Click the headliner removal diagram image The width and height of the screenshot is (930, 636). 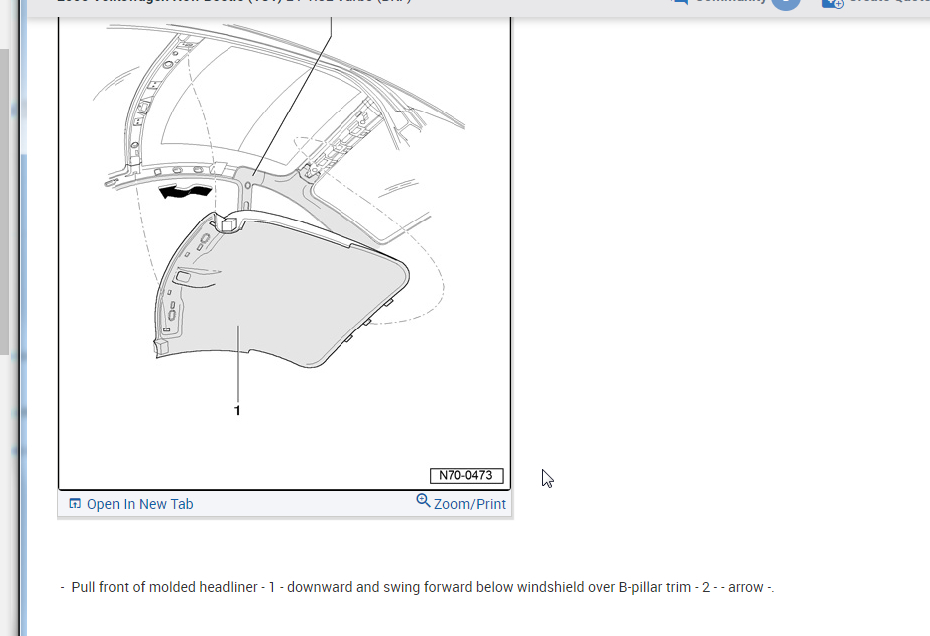[x=284, y=253]
